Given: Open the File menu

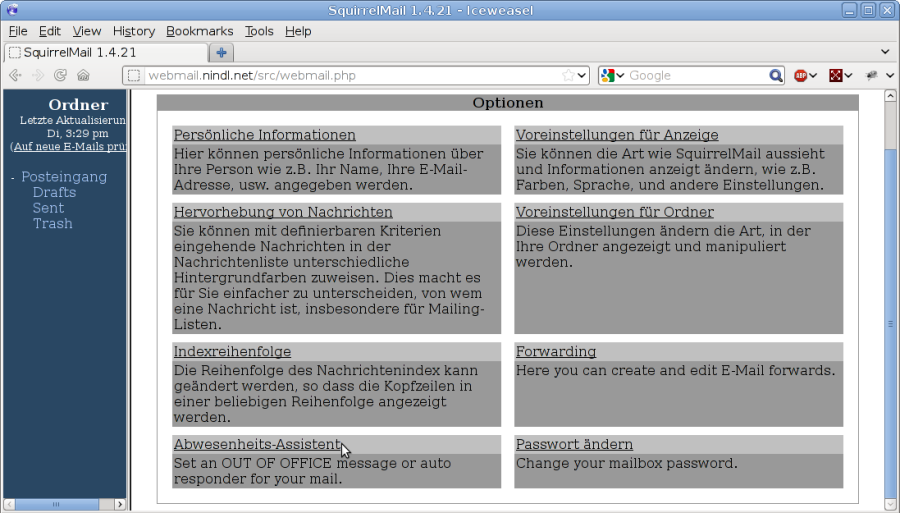Looking at the screenshot, I should pyautogui.click(x=18, y=31).
